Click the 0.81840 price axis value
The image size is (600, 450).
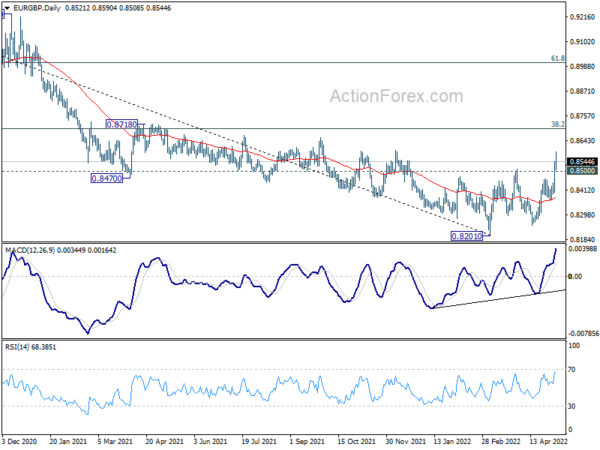(x=582, y=240)
